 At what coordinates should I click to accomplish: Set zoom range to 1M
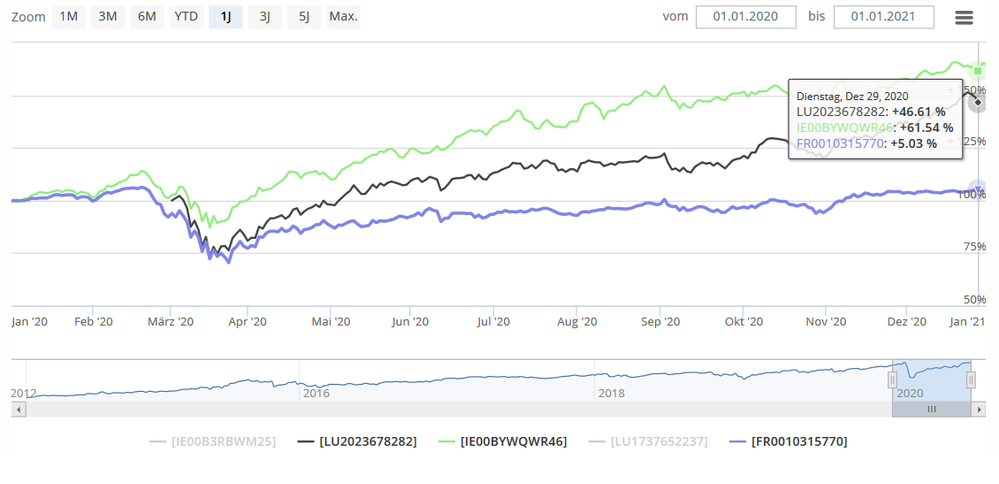(x=68, y=17)
